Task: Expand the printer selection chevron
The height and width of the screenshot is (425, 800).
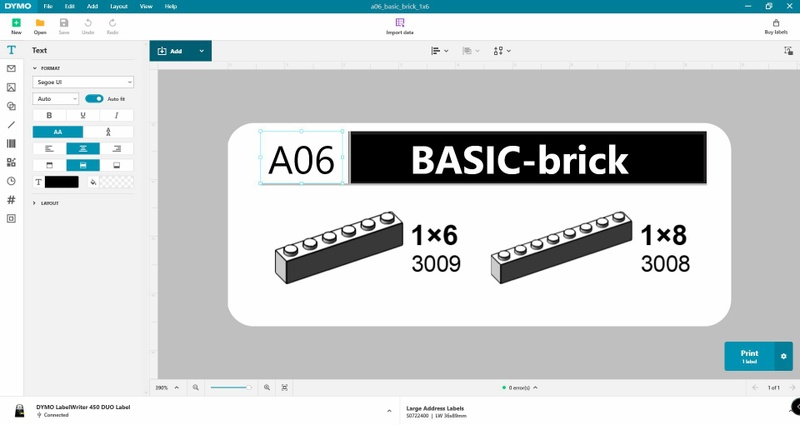Action: coord(389,411)
